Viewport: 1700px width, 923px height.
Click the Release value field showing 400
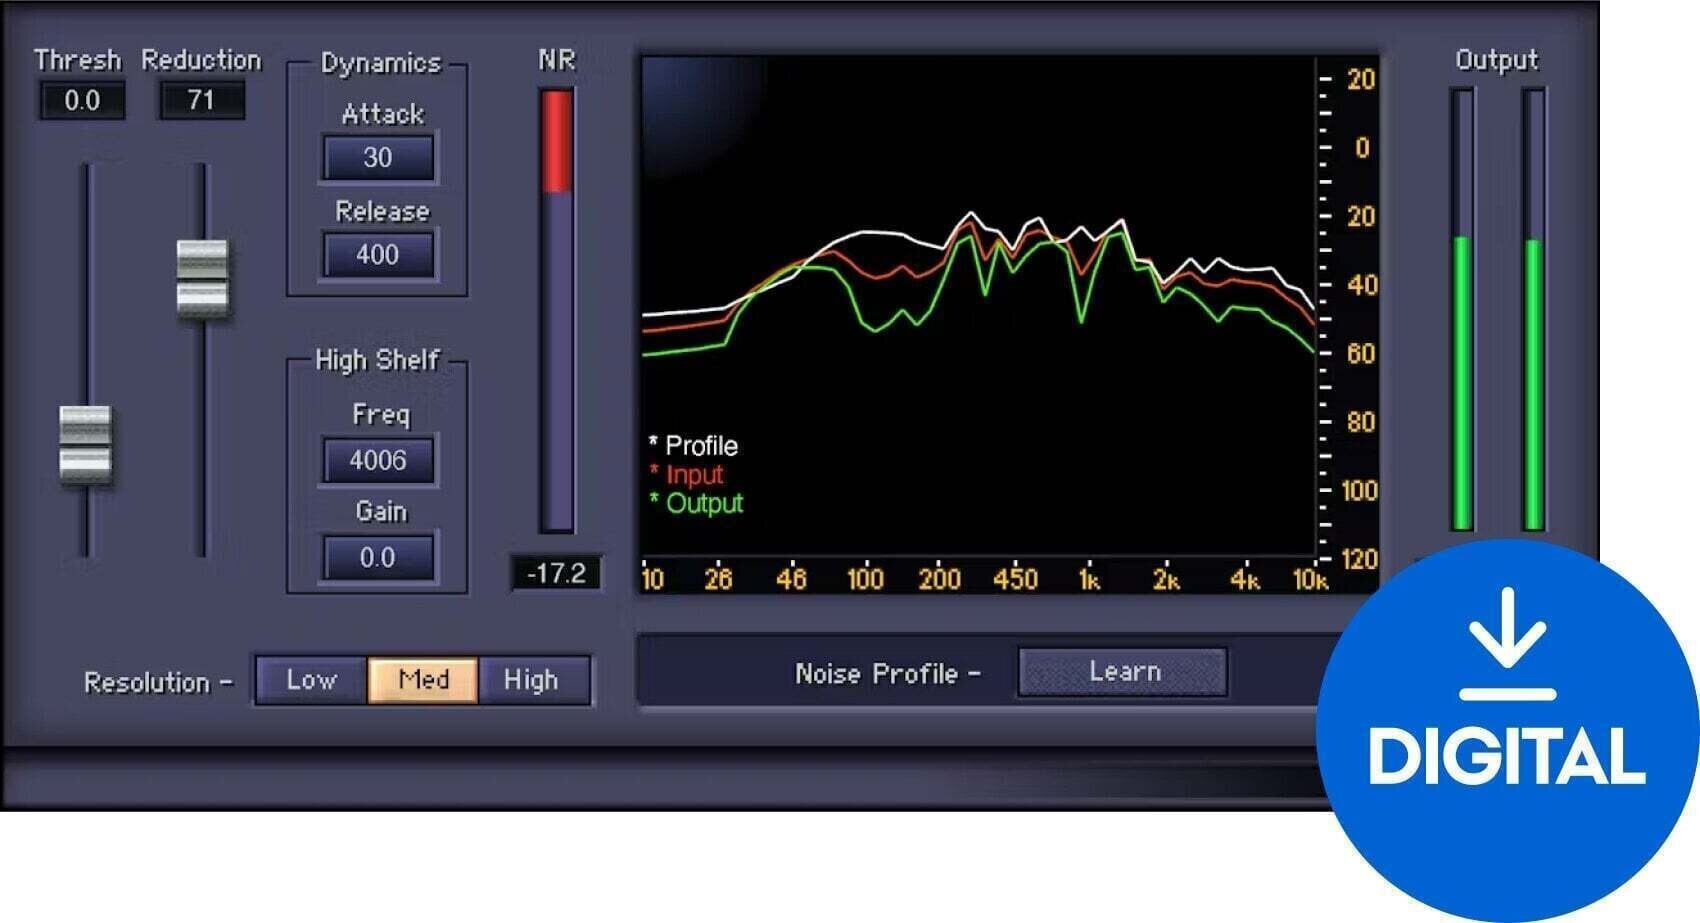coord(378,255)
